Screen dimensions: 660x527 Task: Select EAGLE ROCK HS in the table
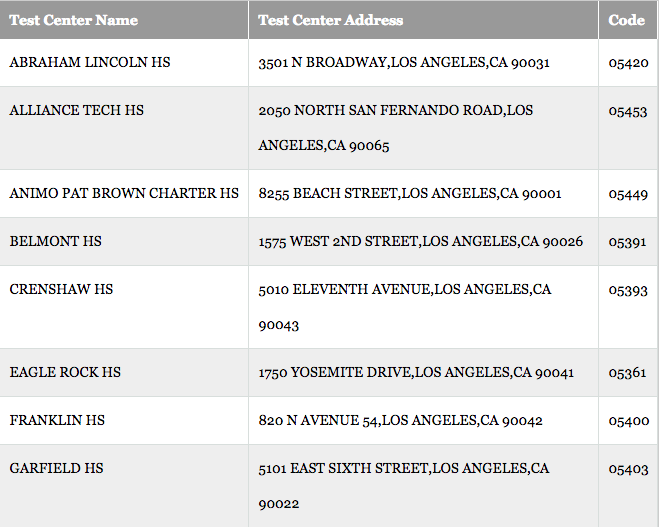point(65,372)
